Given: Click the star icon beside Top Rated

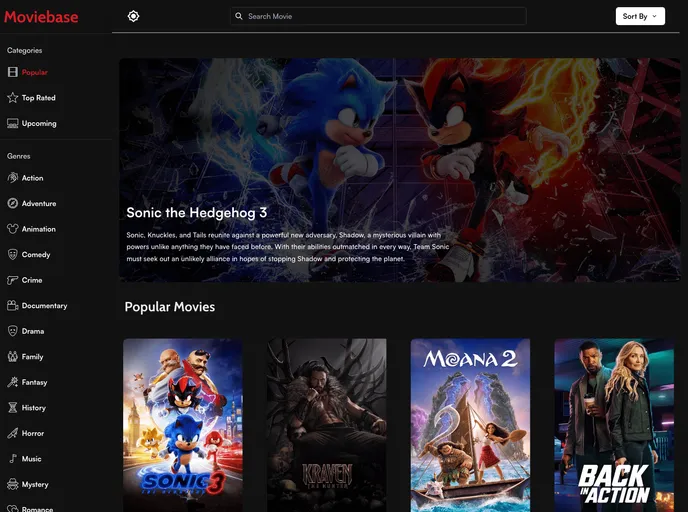Looking at the screenshot, I should pos(13,97).
